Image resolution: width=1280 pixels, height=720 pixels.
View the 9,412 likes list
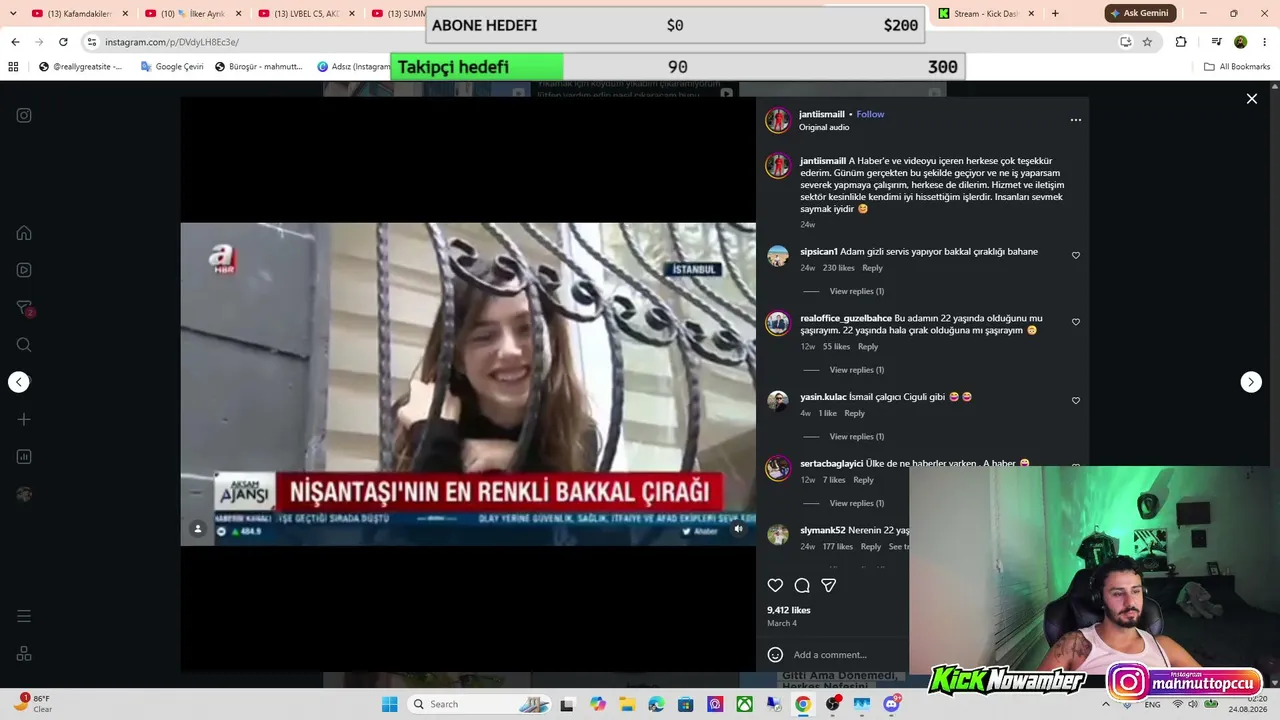[789, 610]
